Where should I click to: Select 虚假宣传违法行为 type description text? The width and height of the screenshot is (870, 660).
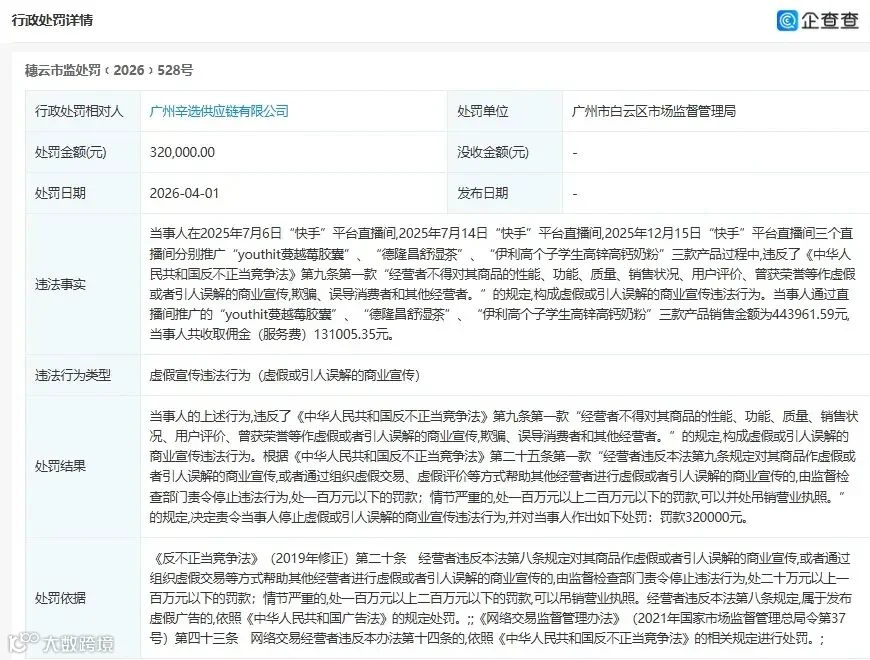pos(285,375)
